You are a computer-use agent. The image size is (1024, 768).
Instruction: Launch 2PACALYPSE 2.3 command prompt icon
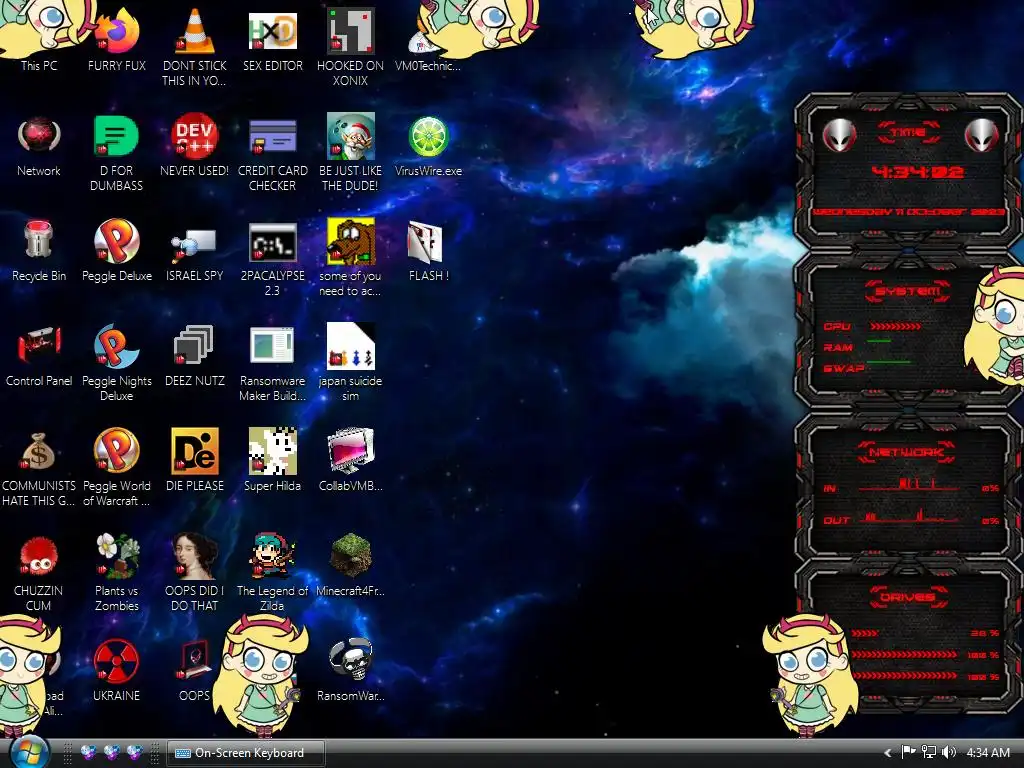[272, 242]
